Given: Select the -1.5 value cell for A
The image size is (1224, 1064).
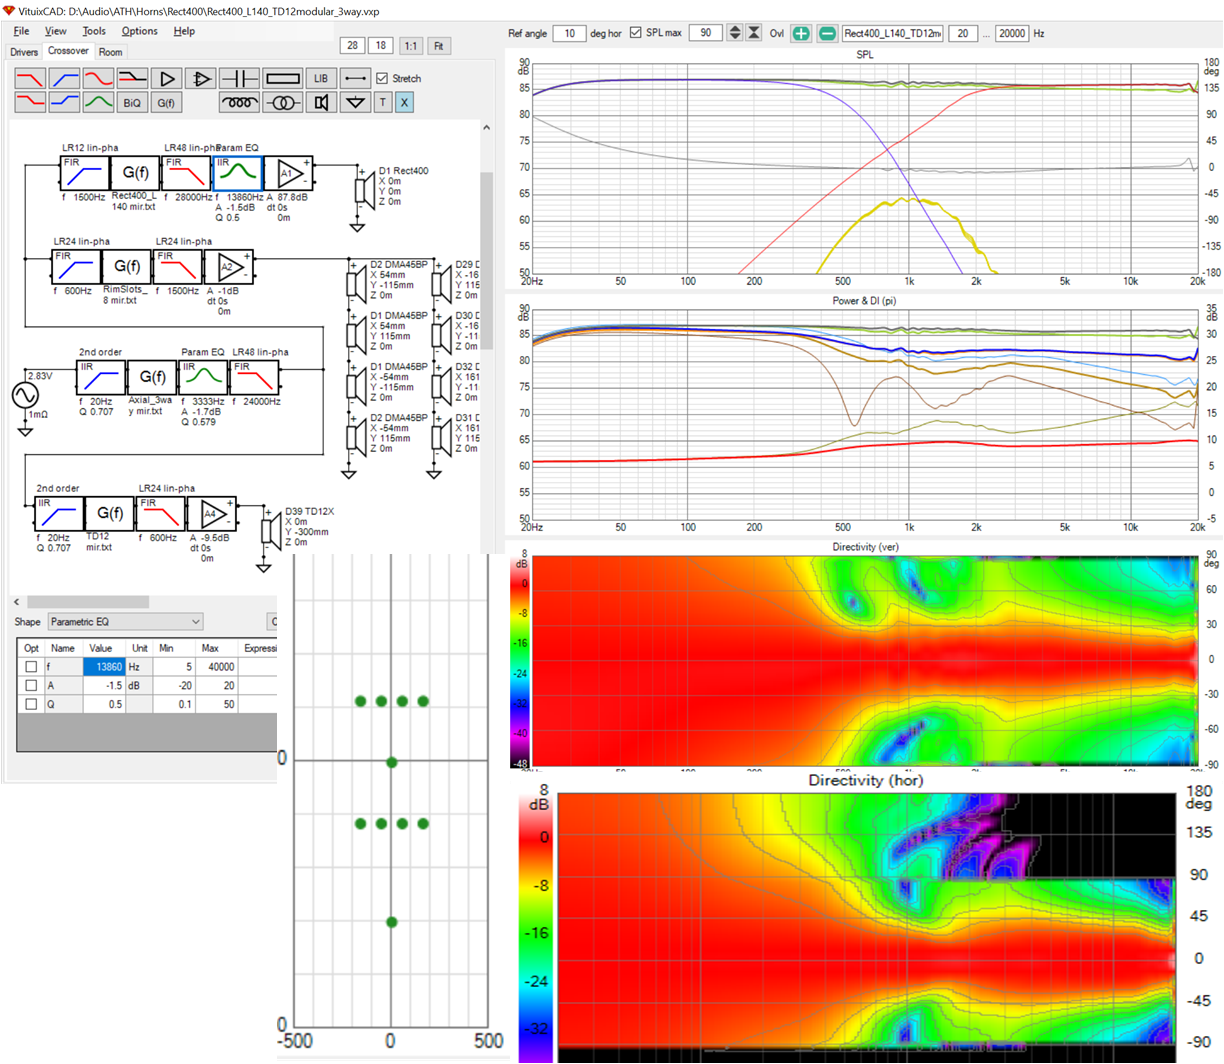Looking at the screenshot, I should point(103,686).
